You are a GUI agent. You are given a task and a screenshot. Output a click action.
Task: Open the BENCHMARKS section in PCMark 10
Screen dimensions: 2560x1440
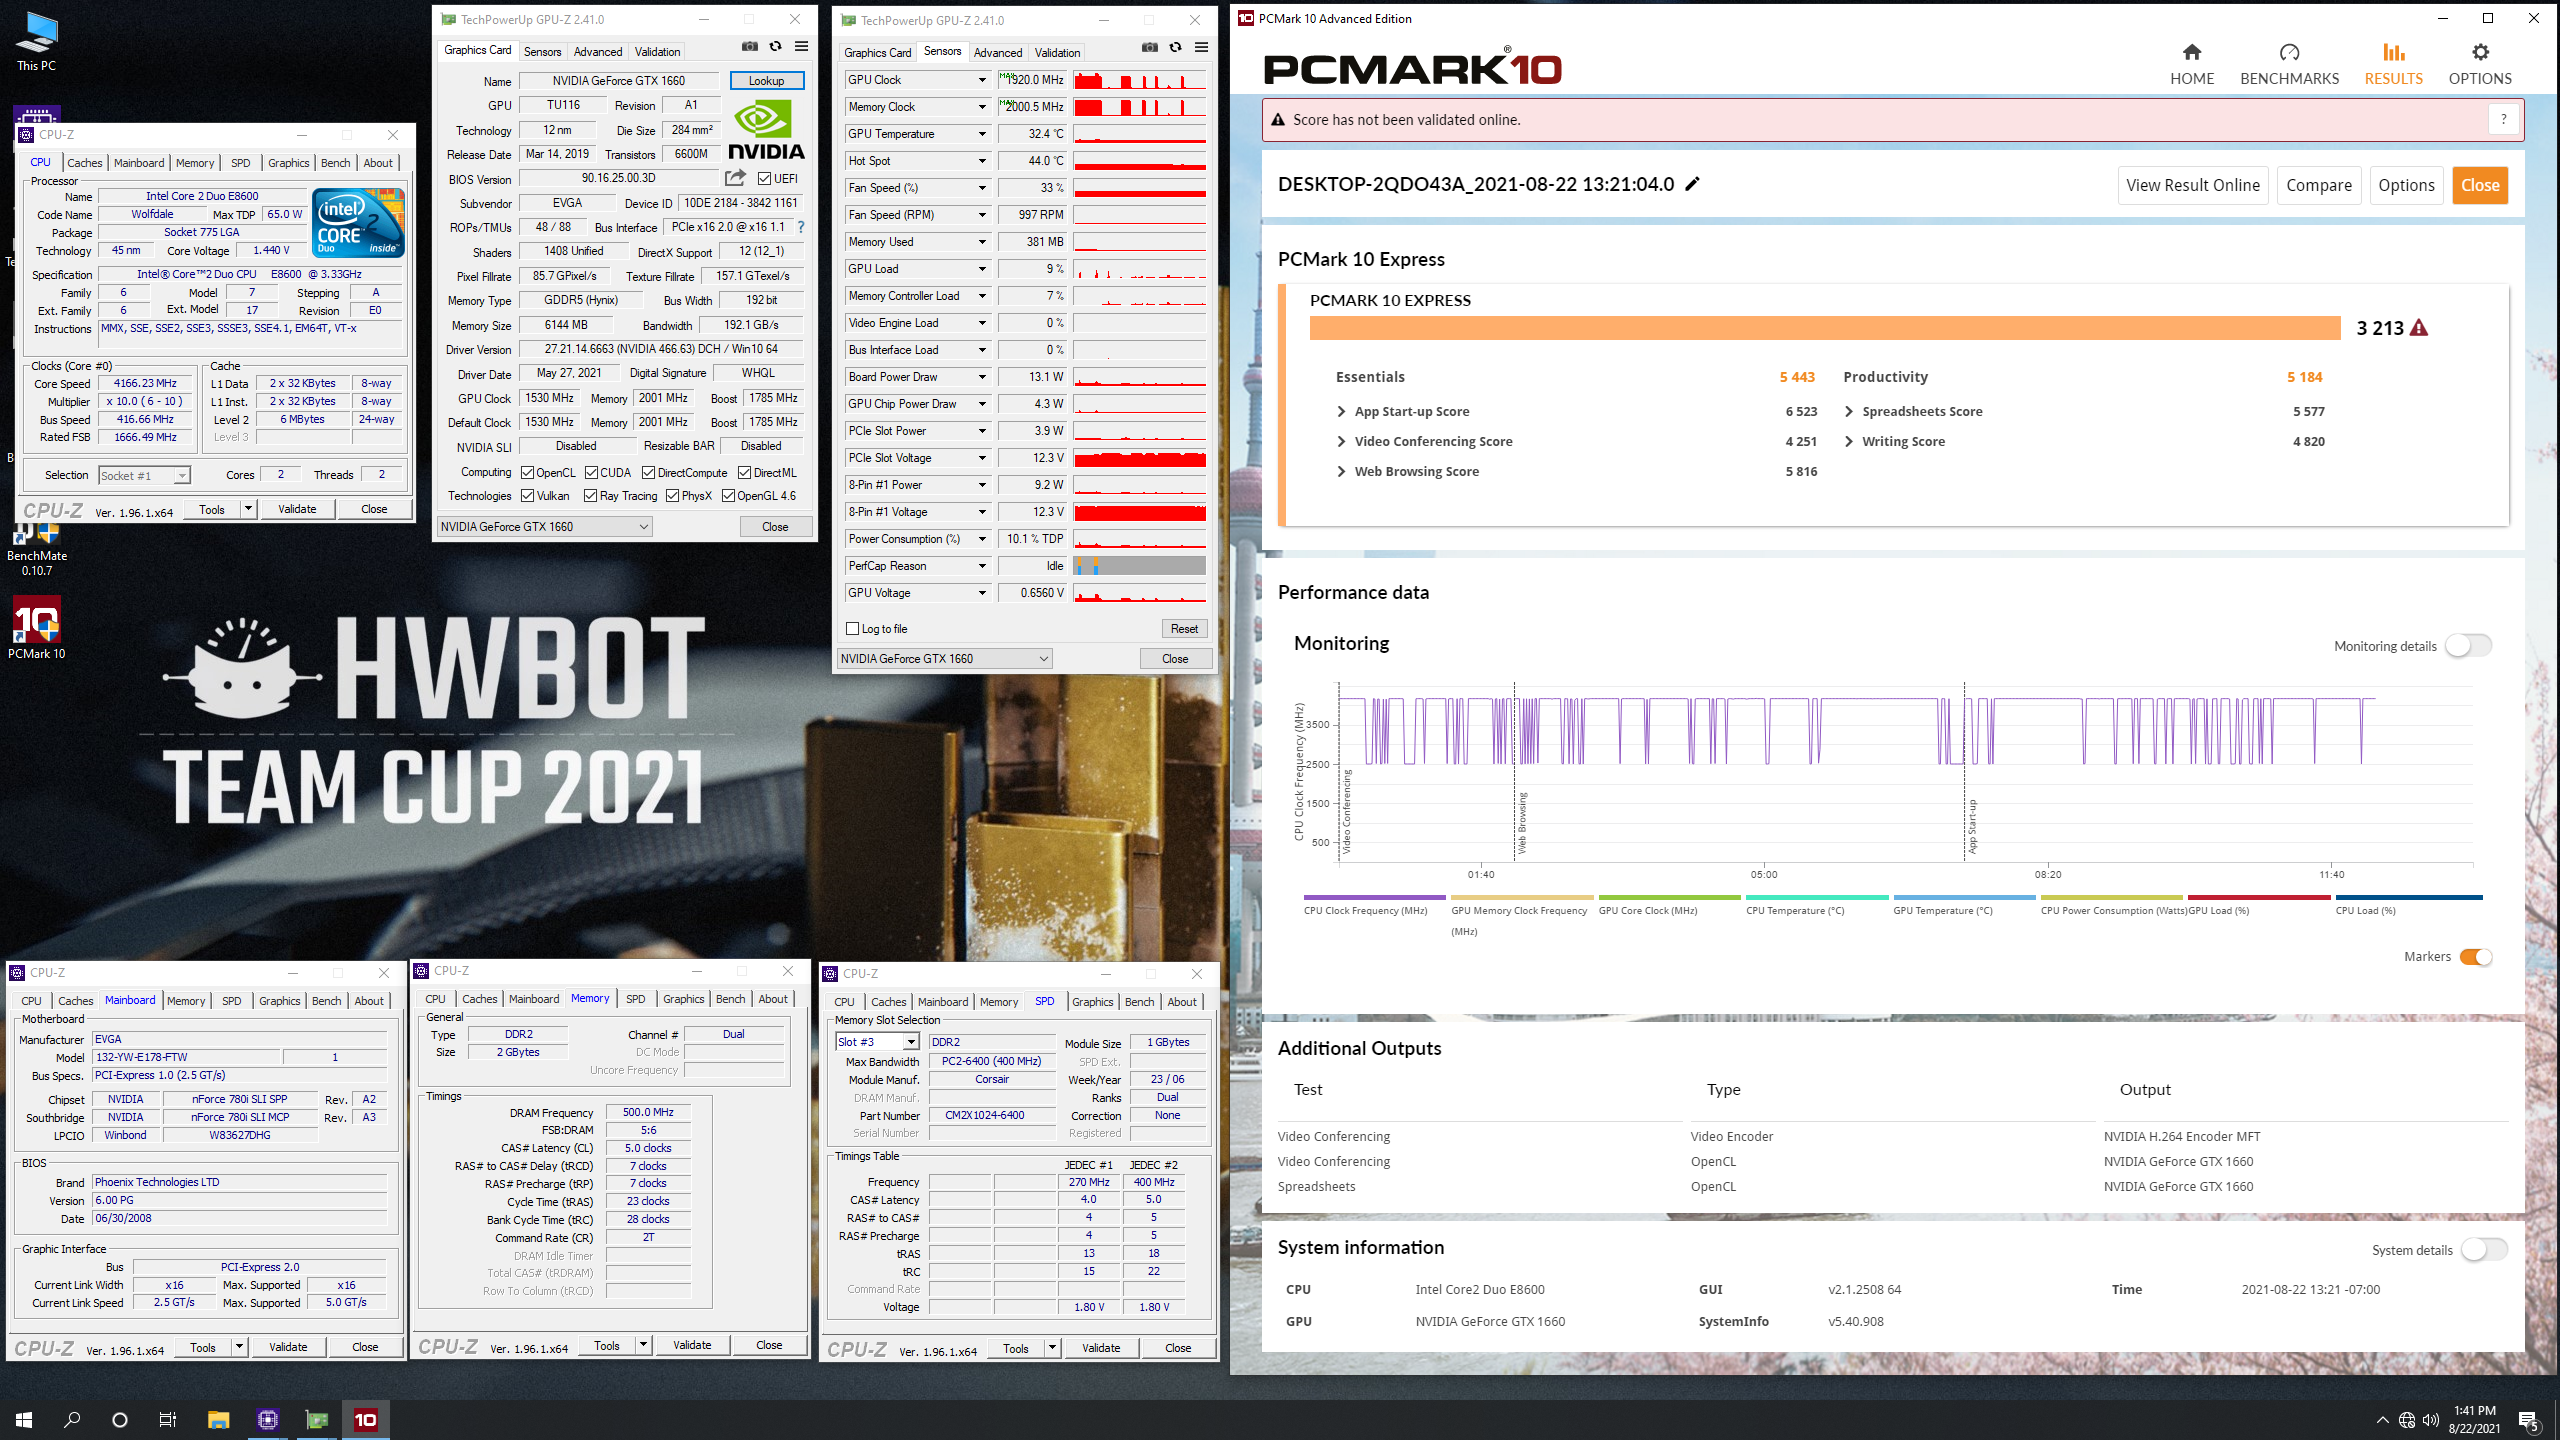2289,64
